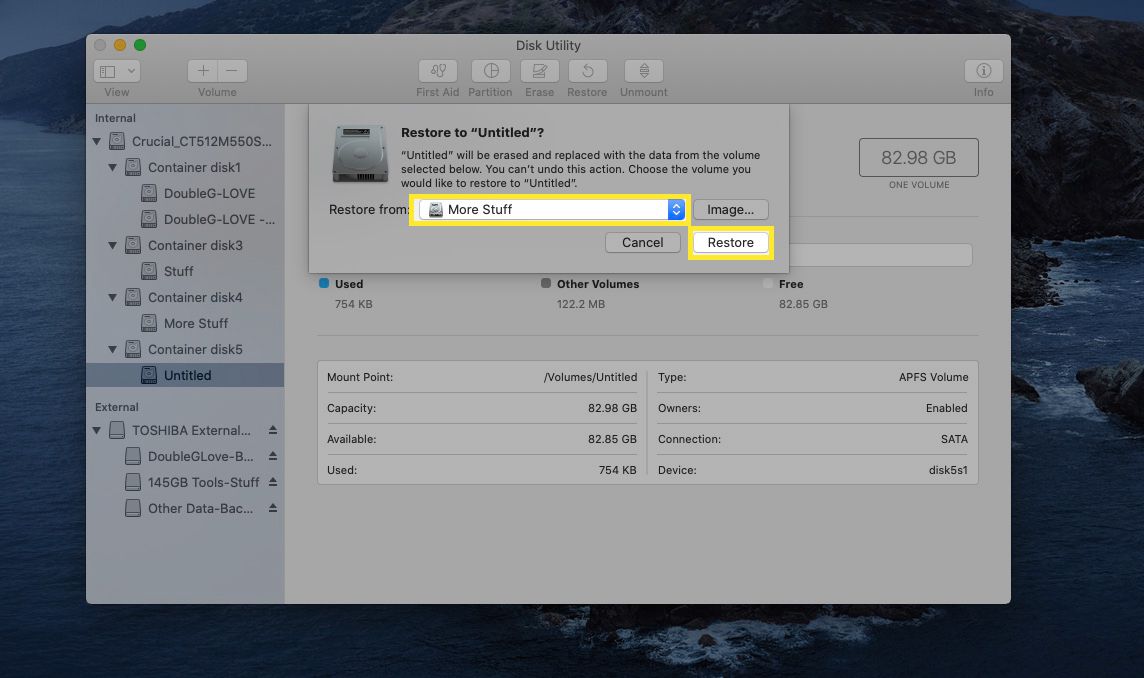
Task: Collapse the Crucial_CT512M550S disk entry
Action: (x=97, y=142)
